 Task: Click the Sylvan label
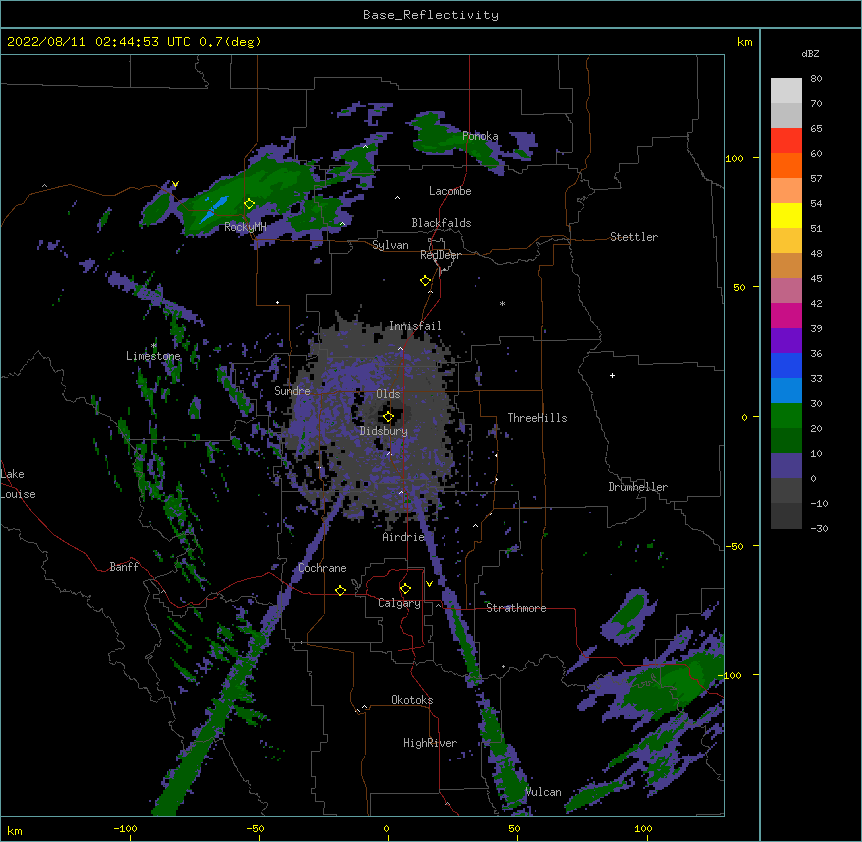click(390, 245)
